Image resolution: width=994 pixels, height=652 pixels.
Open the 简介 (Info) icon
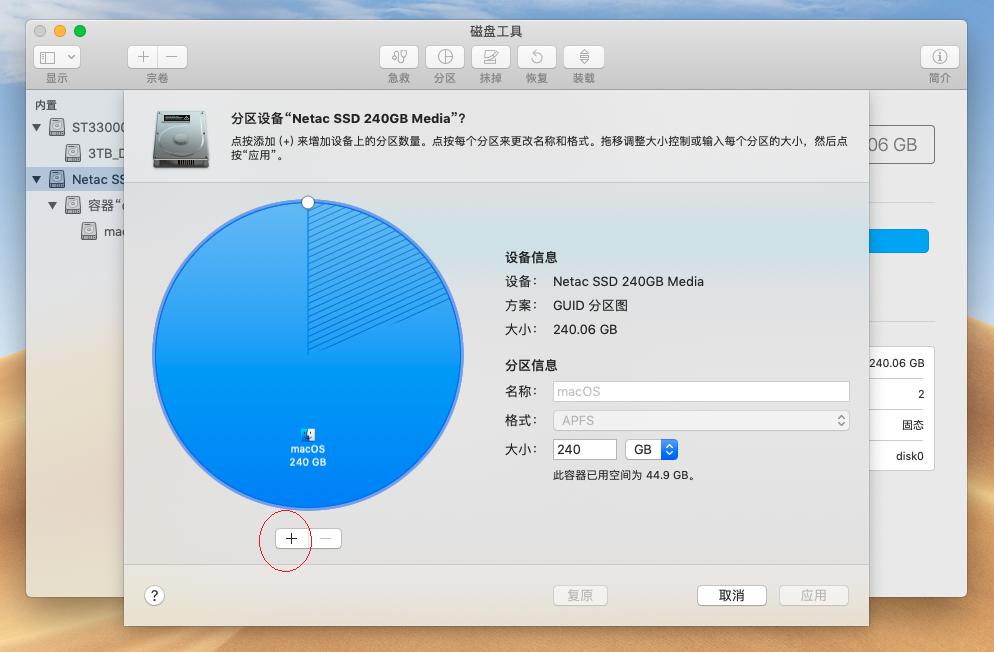coord(938,57)
